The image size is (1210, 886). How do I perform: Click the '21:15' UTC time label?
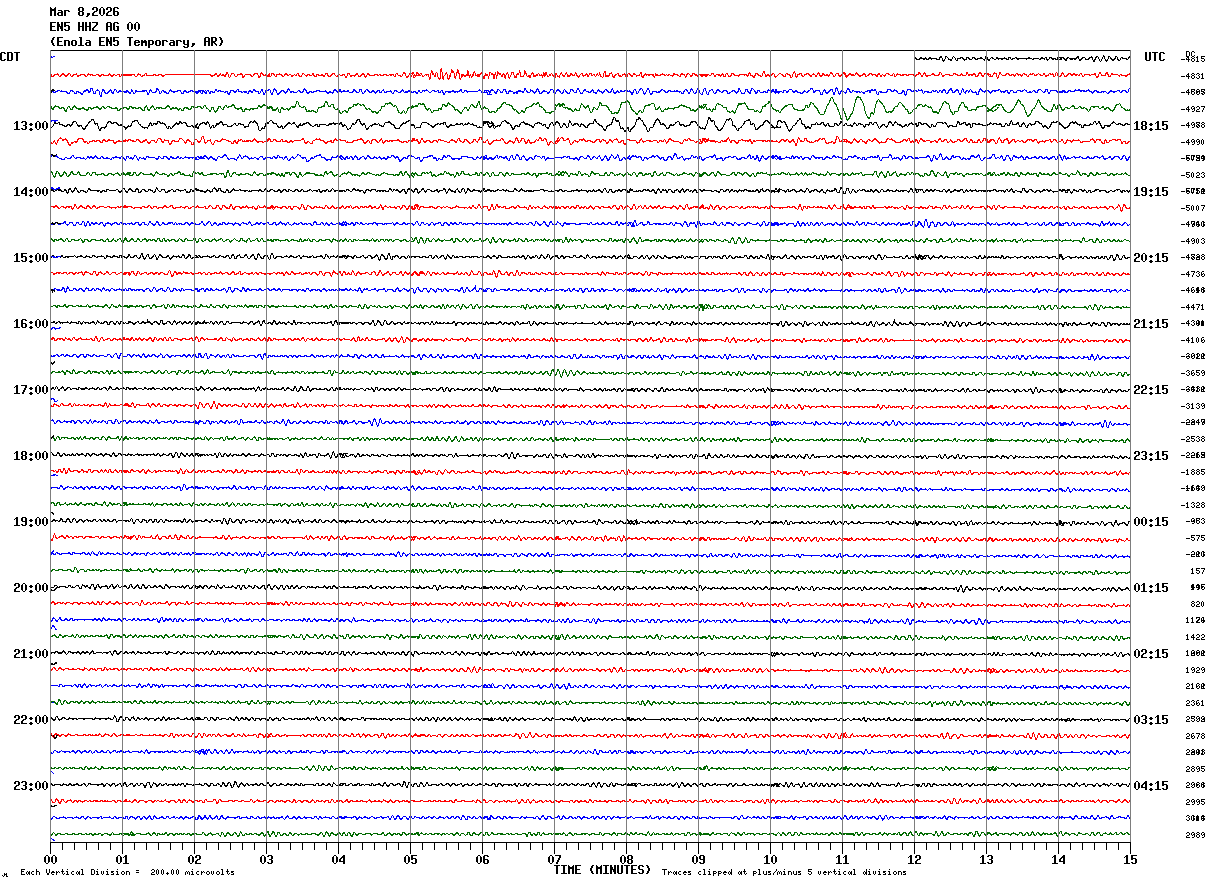point(1151,324)
